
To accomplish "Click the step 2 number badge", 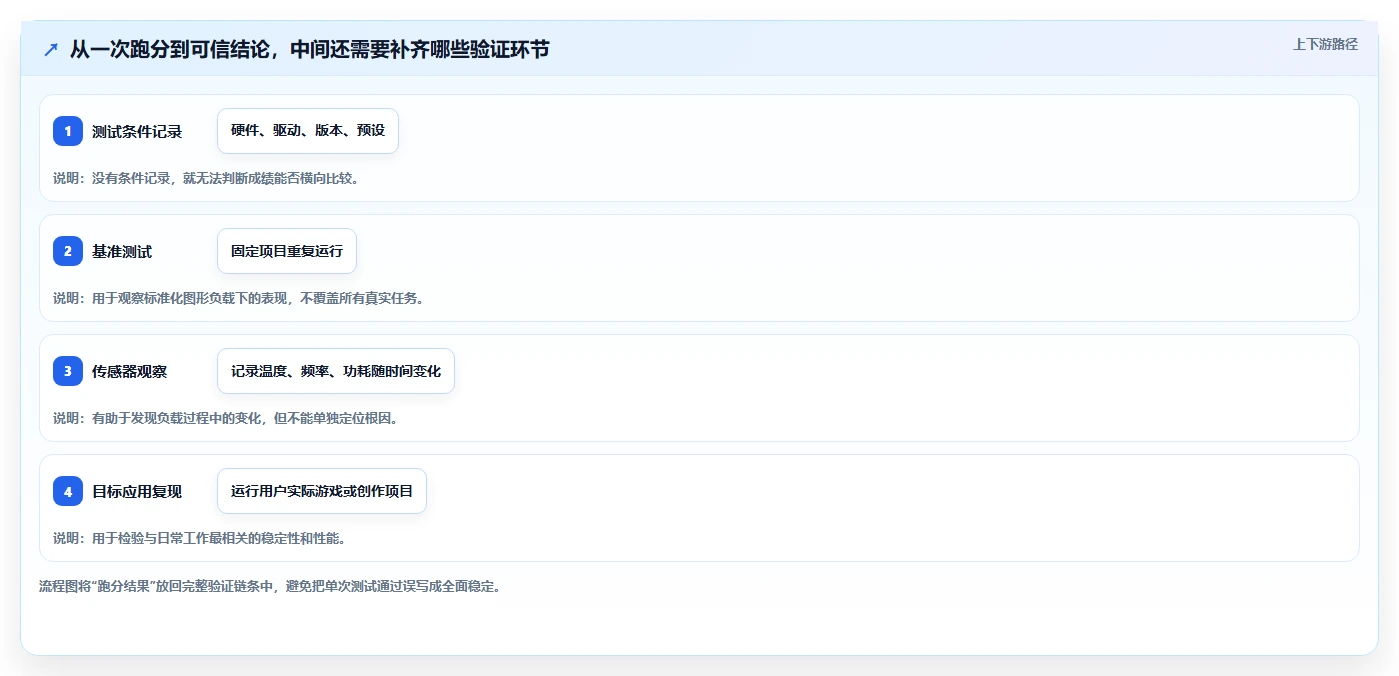I will pos(68,251).
